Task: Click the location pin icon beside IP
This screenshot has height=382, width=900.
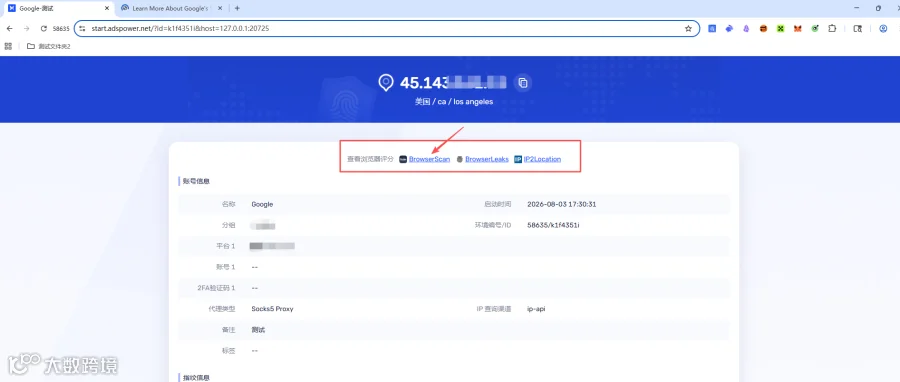Action: [x=386, y=83]
